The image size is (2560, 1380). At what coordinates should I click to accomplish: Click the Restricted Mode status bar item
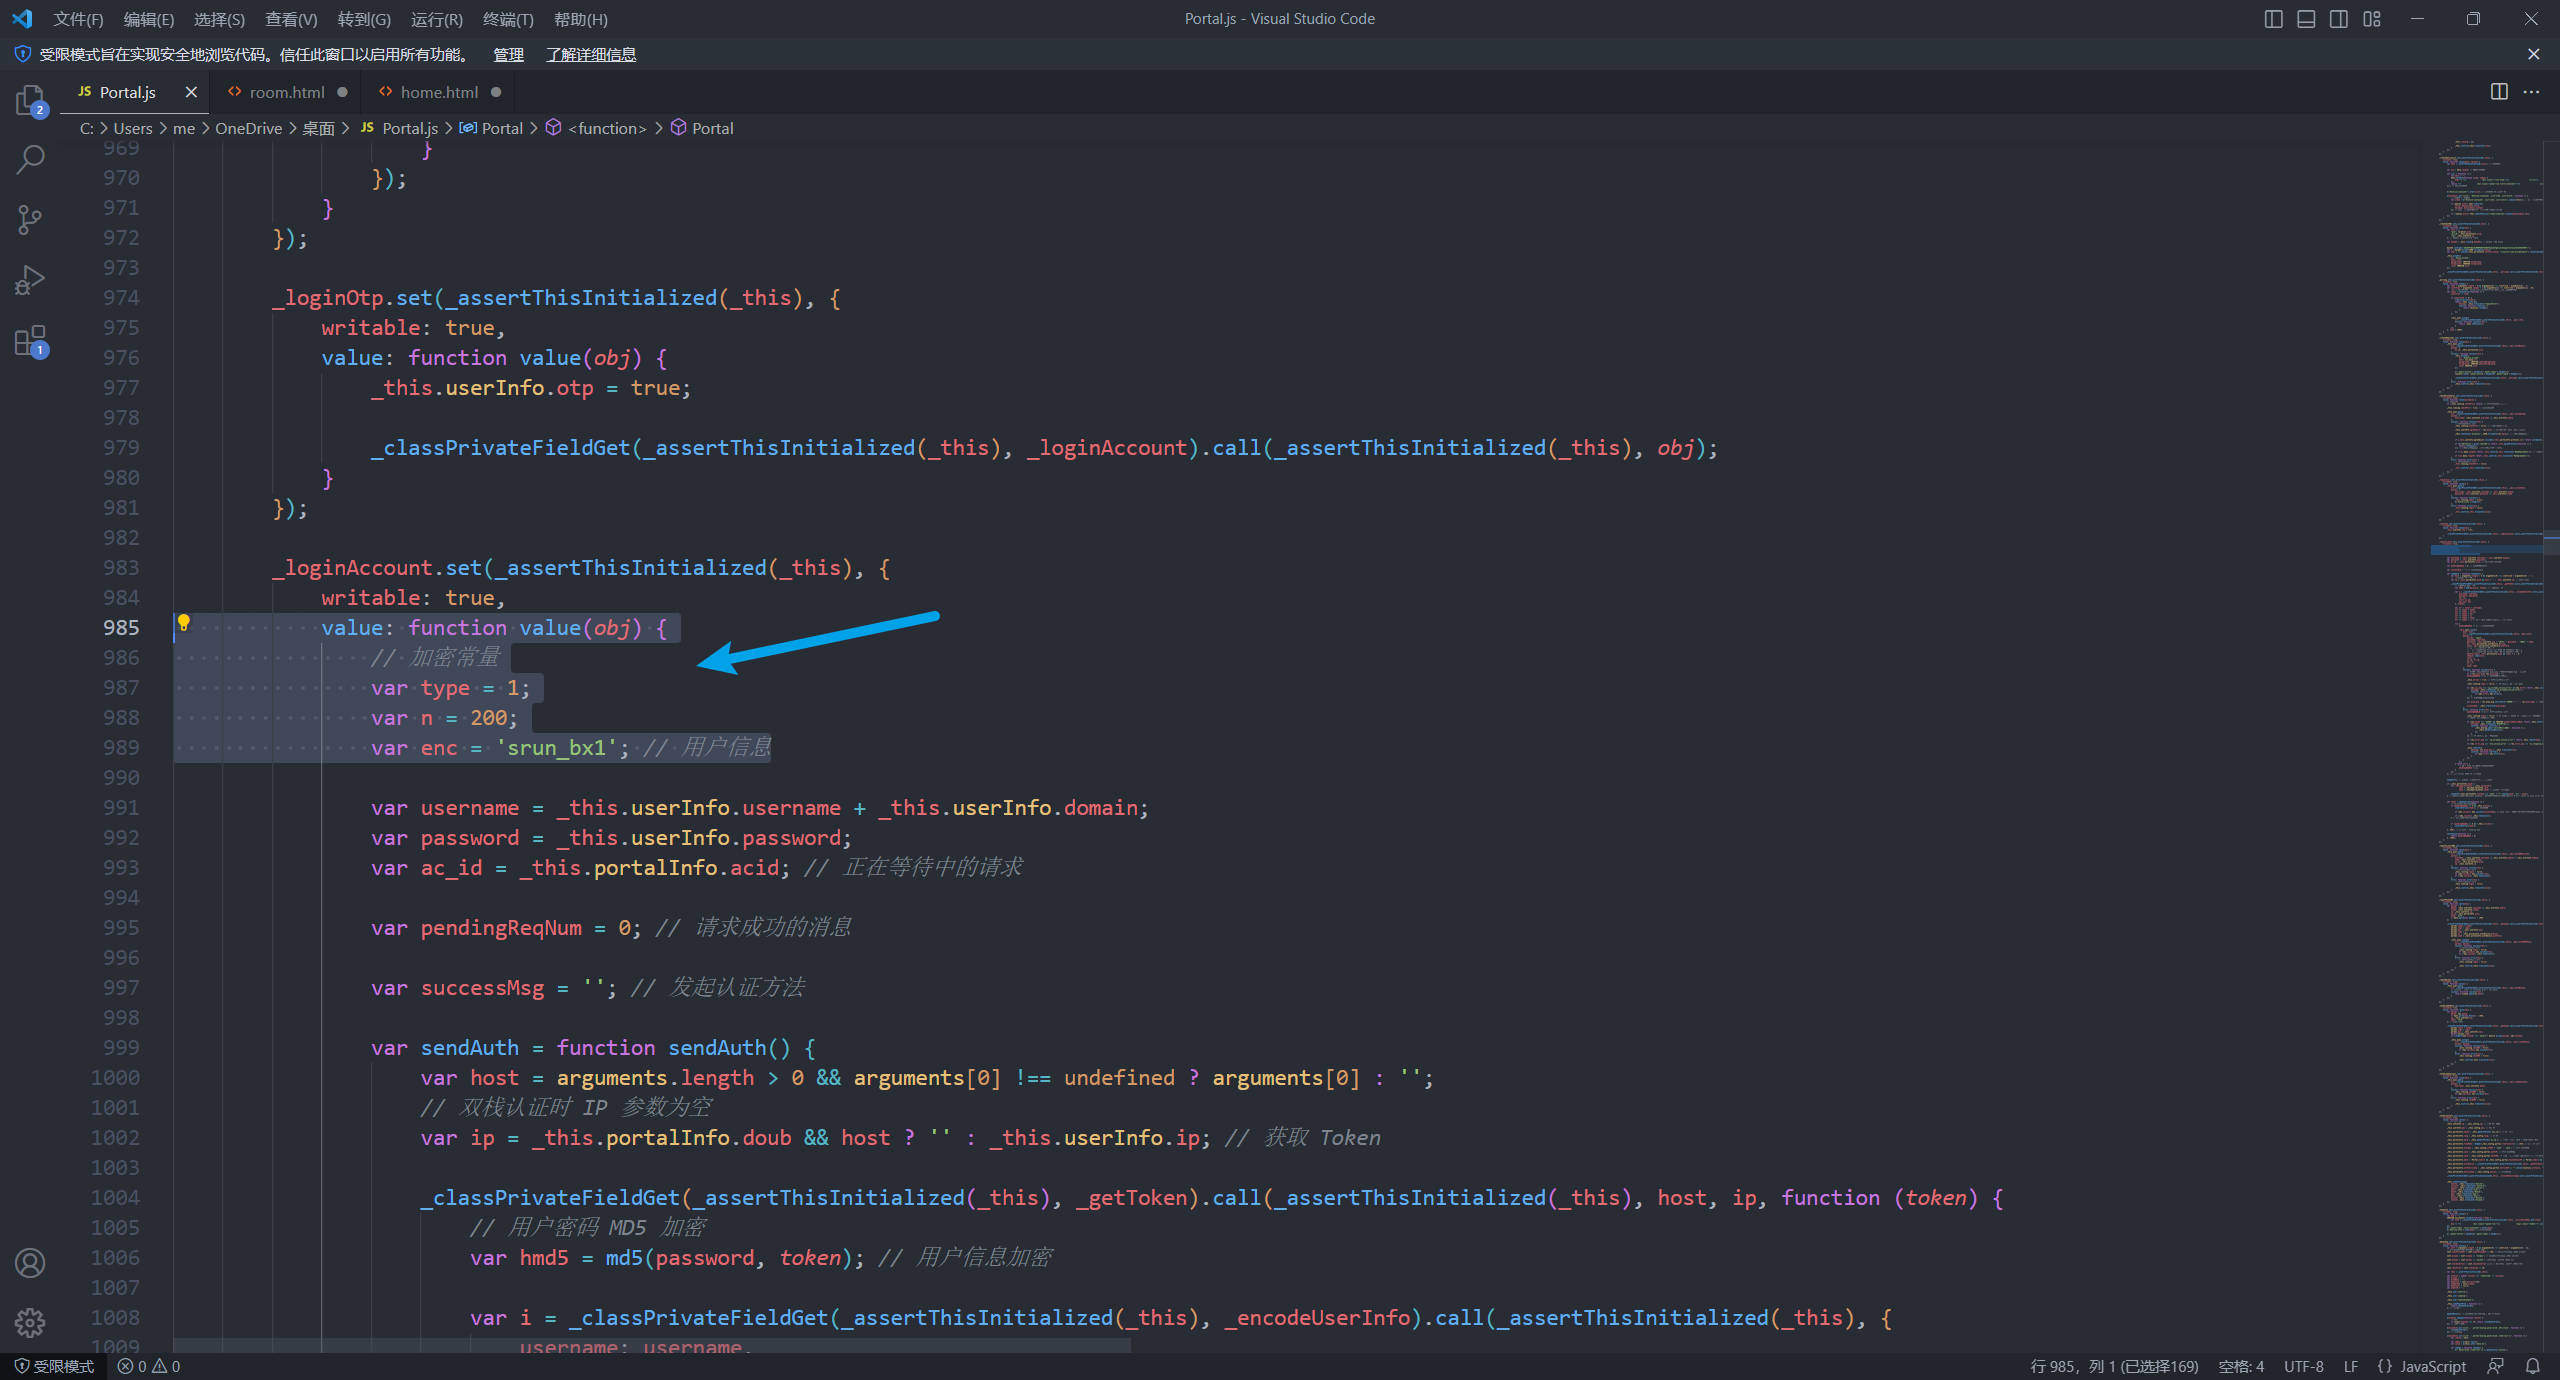click(x=55, y=1366)
